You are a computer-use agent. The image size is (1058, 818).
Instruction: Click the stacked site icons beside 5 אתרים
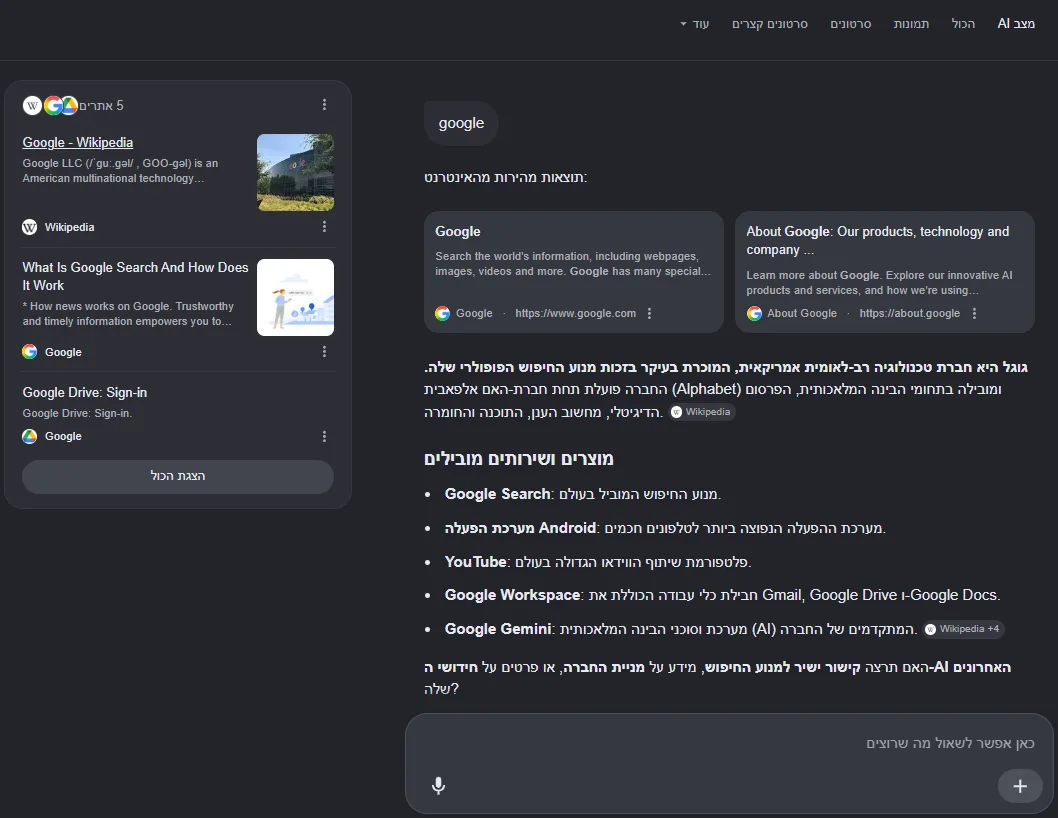coord(51,105)
